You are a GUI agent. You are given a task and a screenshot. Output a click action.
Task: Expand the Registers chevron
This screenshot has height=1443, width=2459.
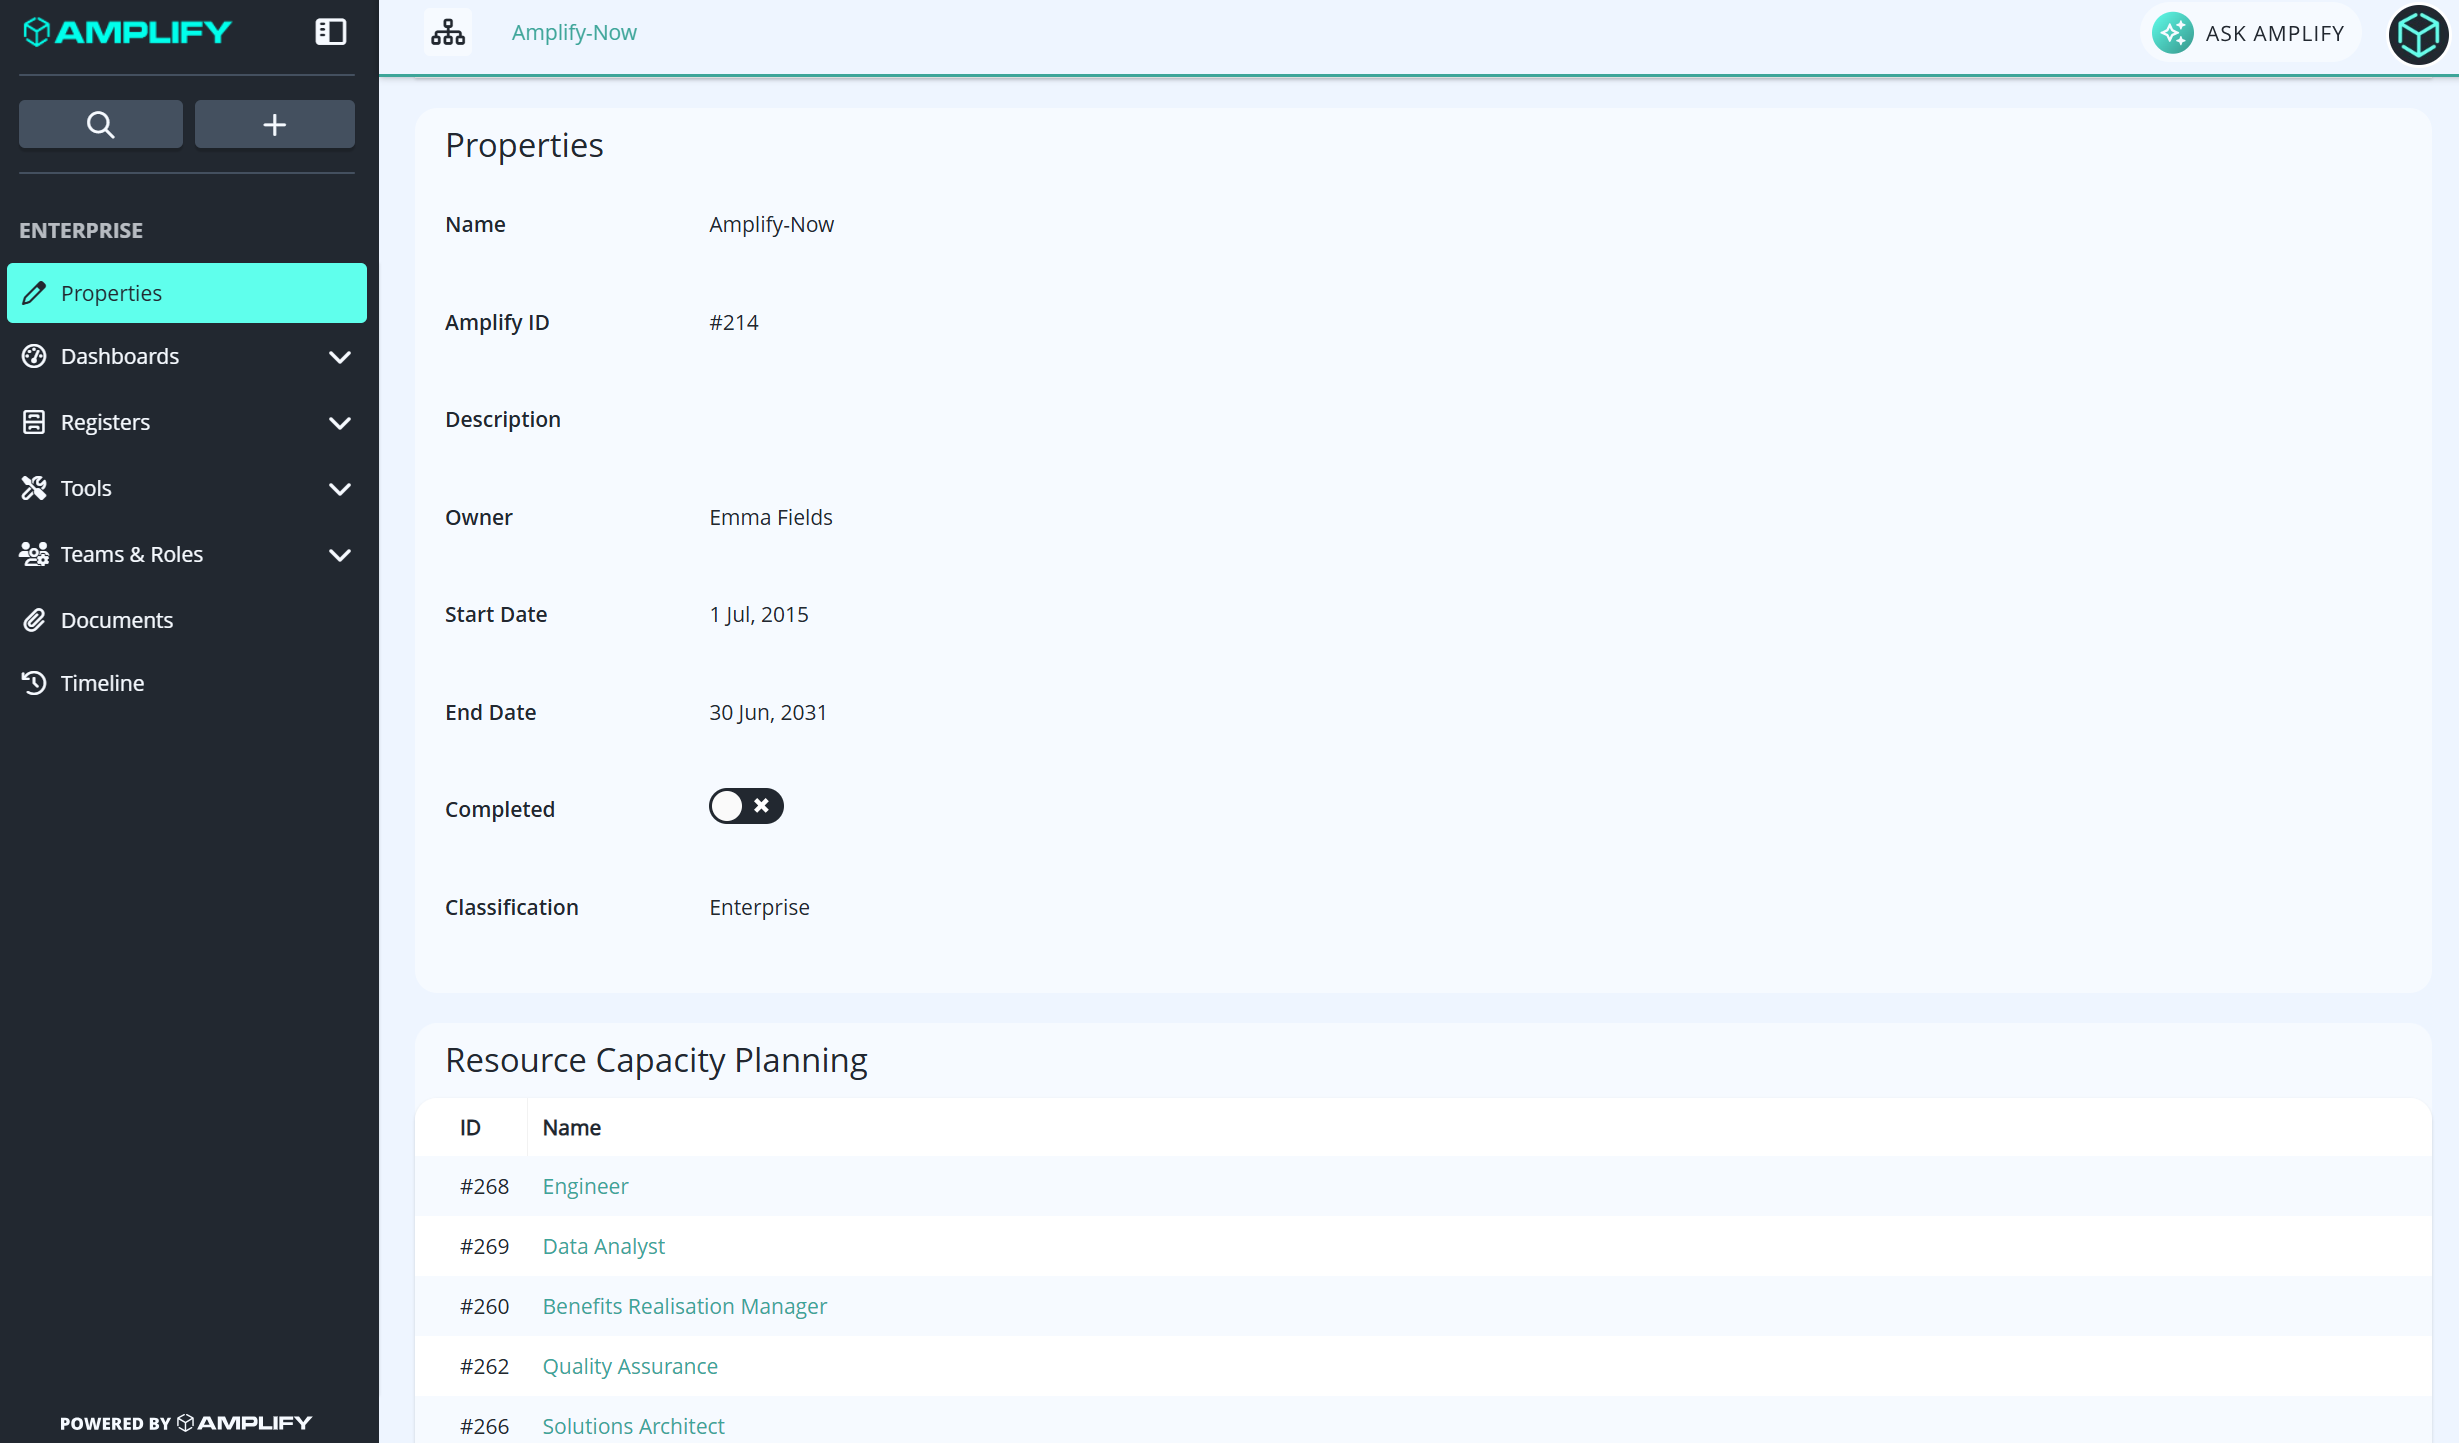340,423
